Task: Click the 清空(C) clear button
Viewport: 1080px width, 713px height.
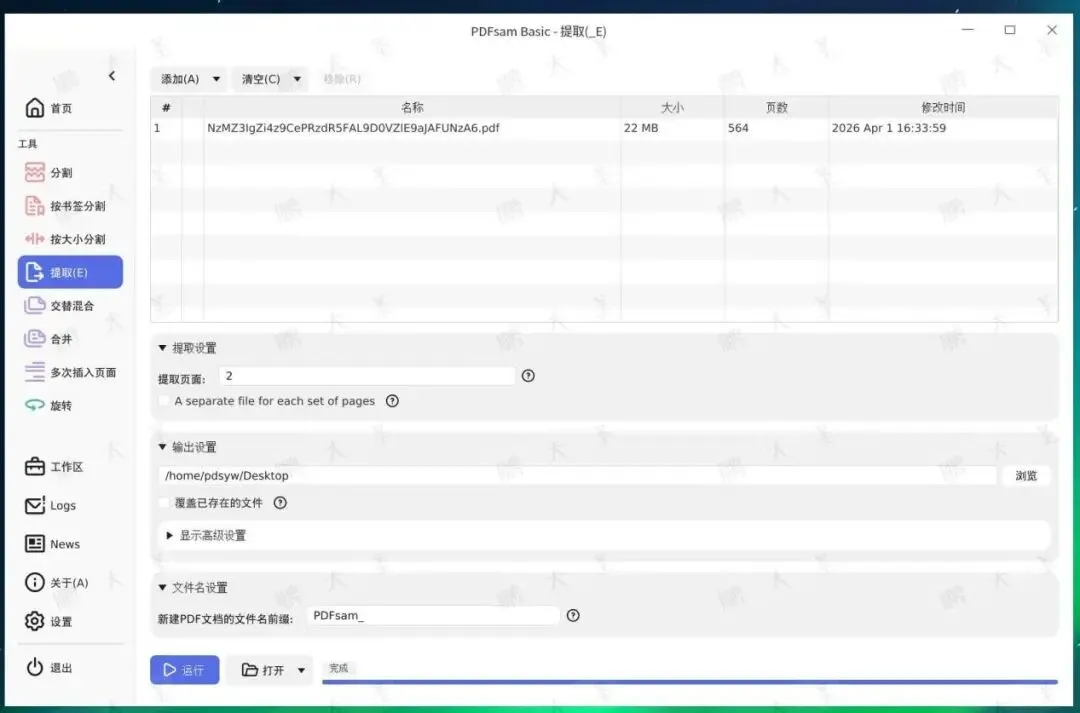Action: (x=260, y=79)
